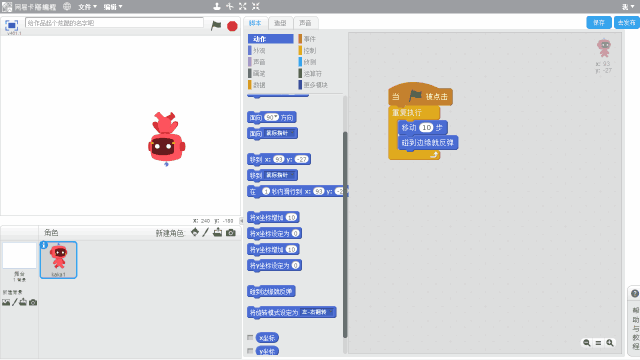Toggle the x坐标 reporter checkbox
Viewport: 640px width, 360px height.
pos(250,338)
